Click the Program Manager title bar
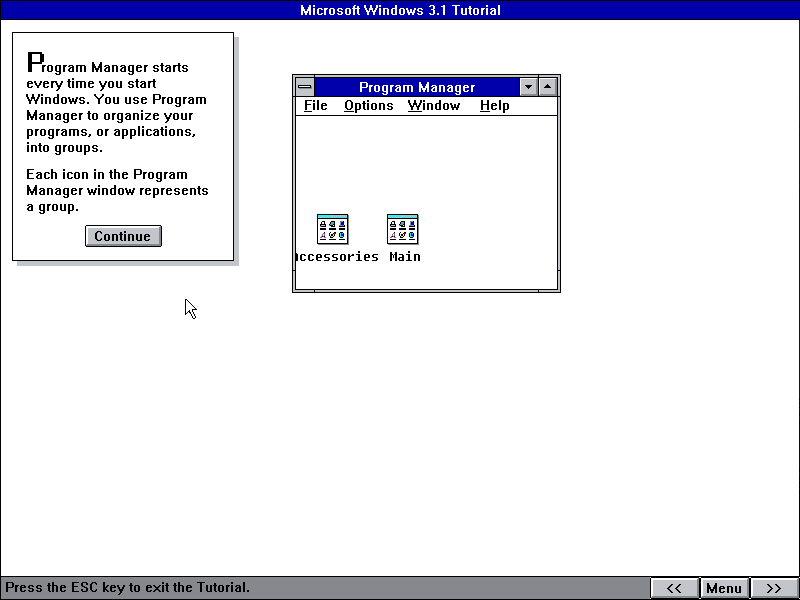The image size is (800, 600). [x=417, y=87]
